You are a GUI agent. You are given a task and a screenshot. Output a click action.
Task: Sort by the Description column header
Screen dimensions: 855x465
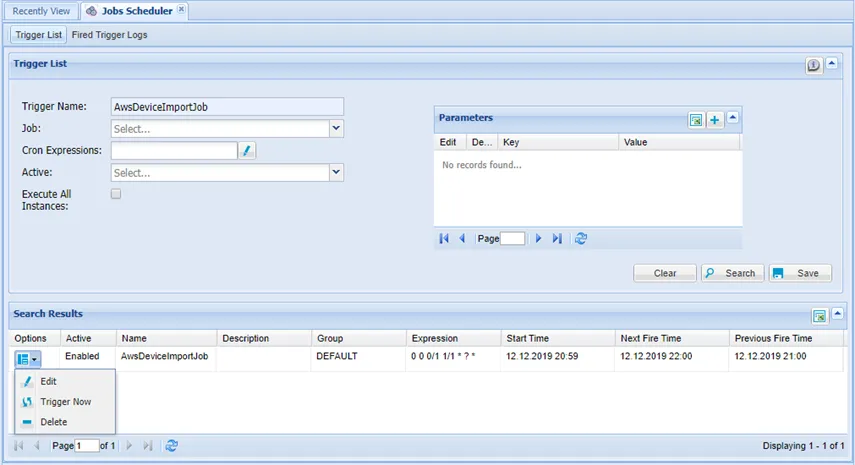pyautogui.click(x=264, y=339)
